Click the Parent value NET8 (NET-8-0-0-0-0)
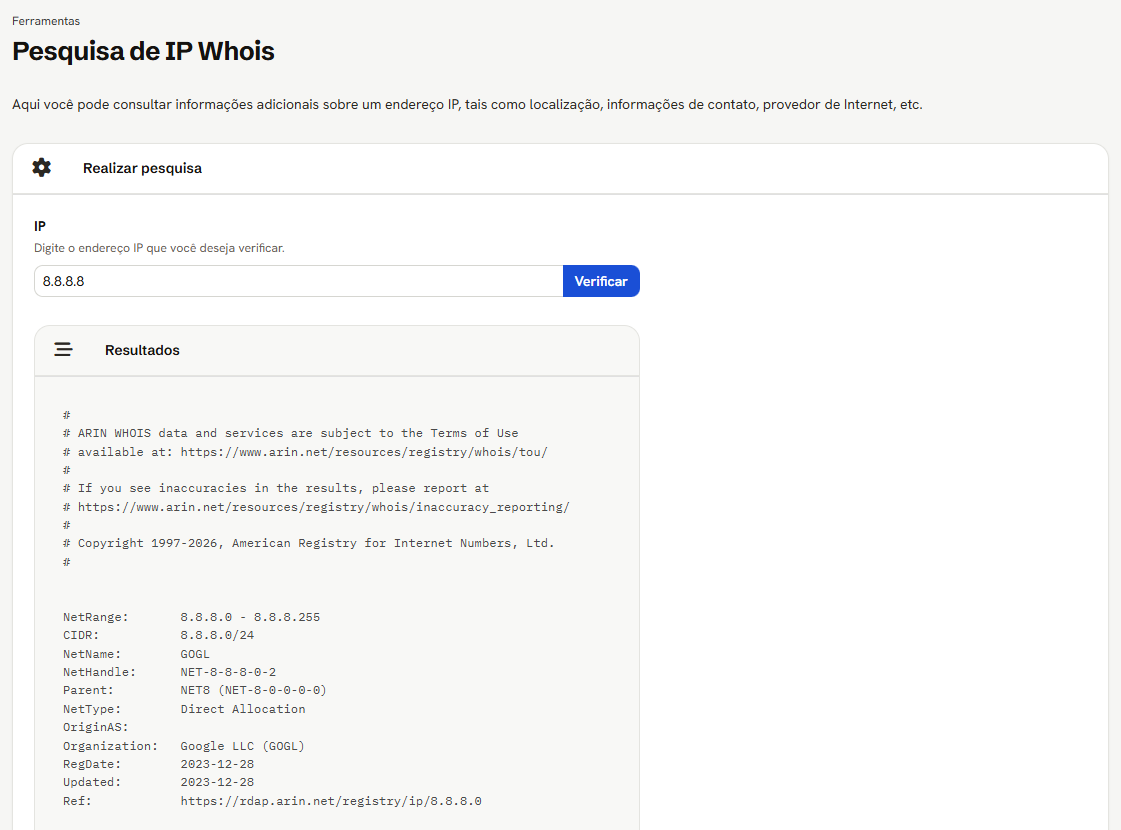 point(253,690)
